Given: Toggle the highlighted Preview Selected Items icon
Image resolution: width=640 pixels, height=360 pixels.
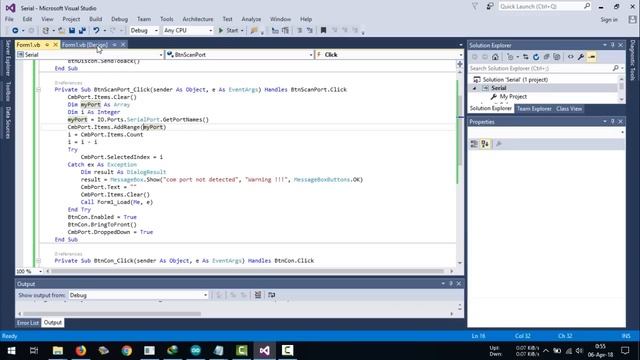Looking at the screenshot, I should click(x=591, y=57).
